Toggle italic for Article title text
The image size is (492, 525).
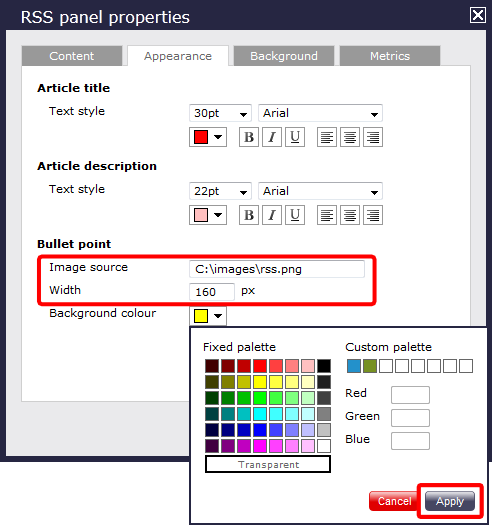coord(272,137)
